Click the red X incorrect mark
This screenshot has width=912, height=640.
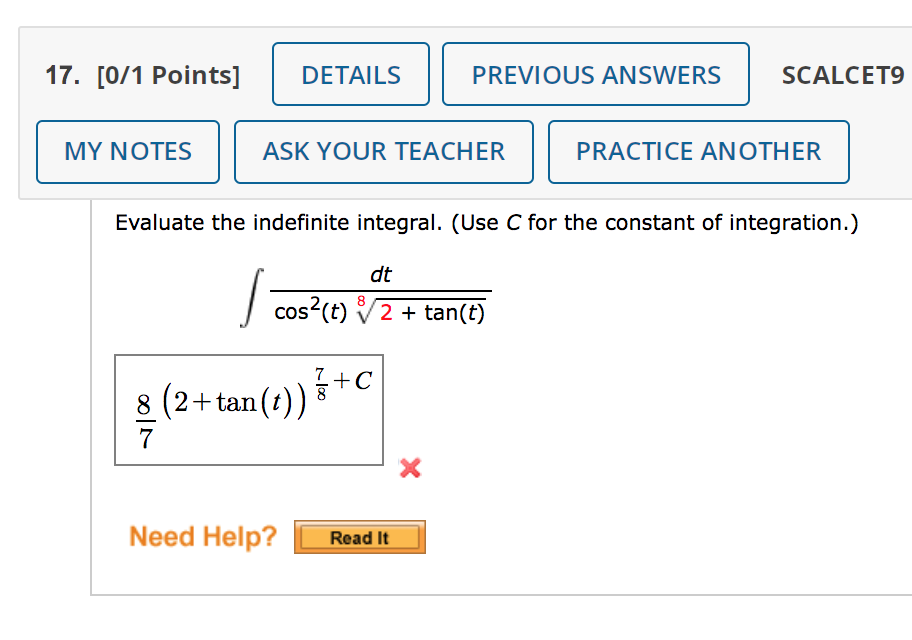[408, 467]
